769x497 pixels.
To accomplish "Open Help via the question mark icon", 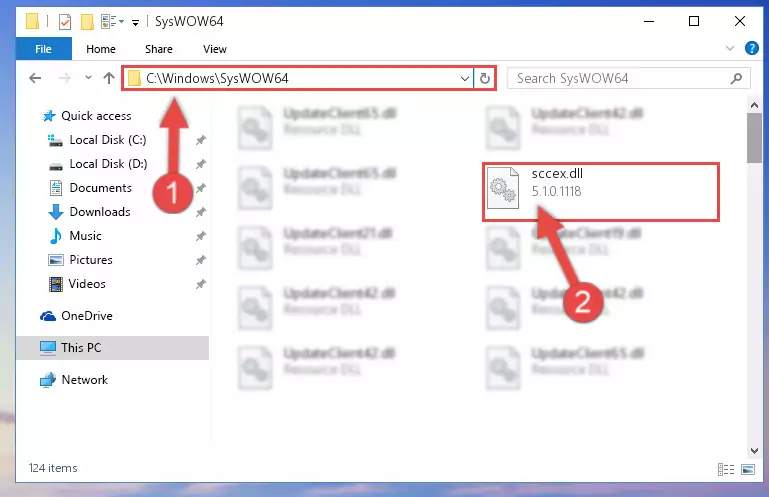I will click(751, 48).
